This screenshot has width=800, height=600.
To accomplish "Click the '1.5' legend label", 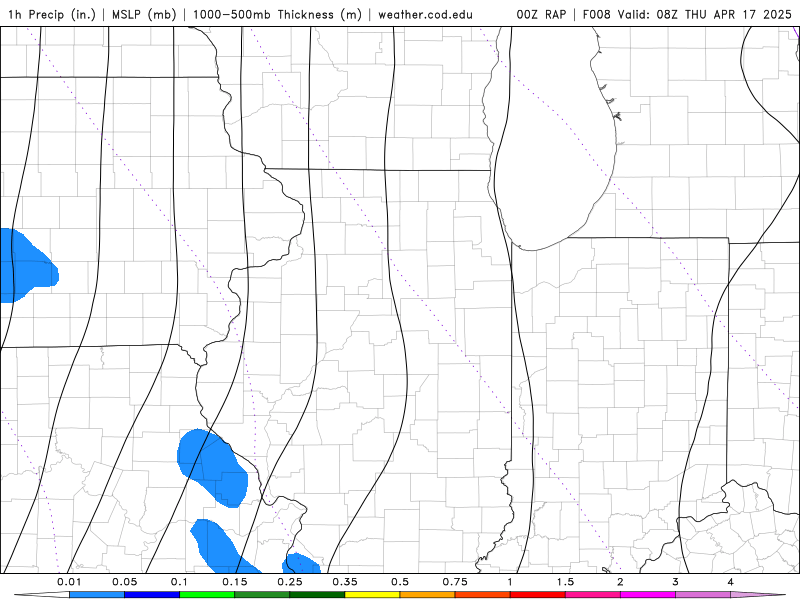I will [x=565, y=582].
